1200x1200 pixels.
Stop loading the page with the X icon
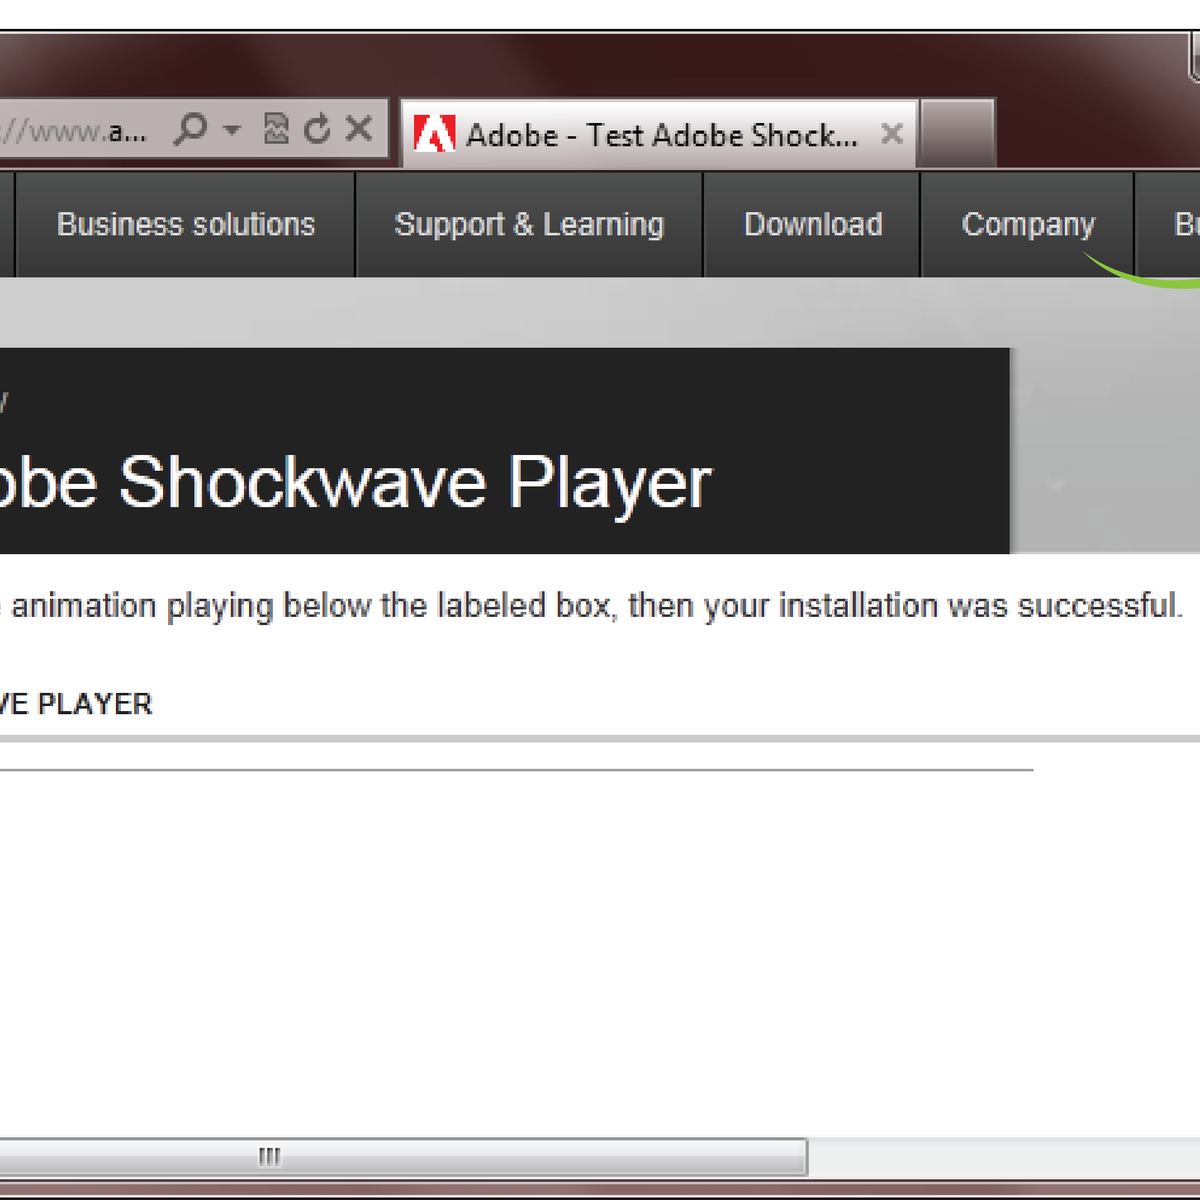pos(357,129)
